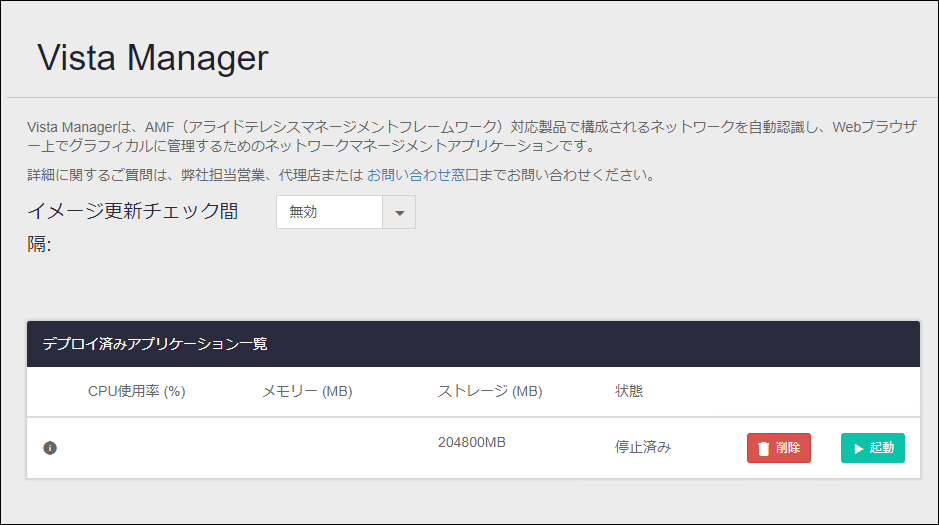Start the application with the green 起動 button
939x525 pixels.
click(x=873, y=448)
